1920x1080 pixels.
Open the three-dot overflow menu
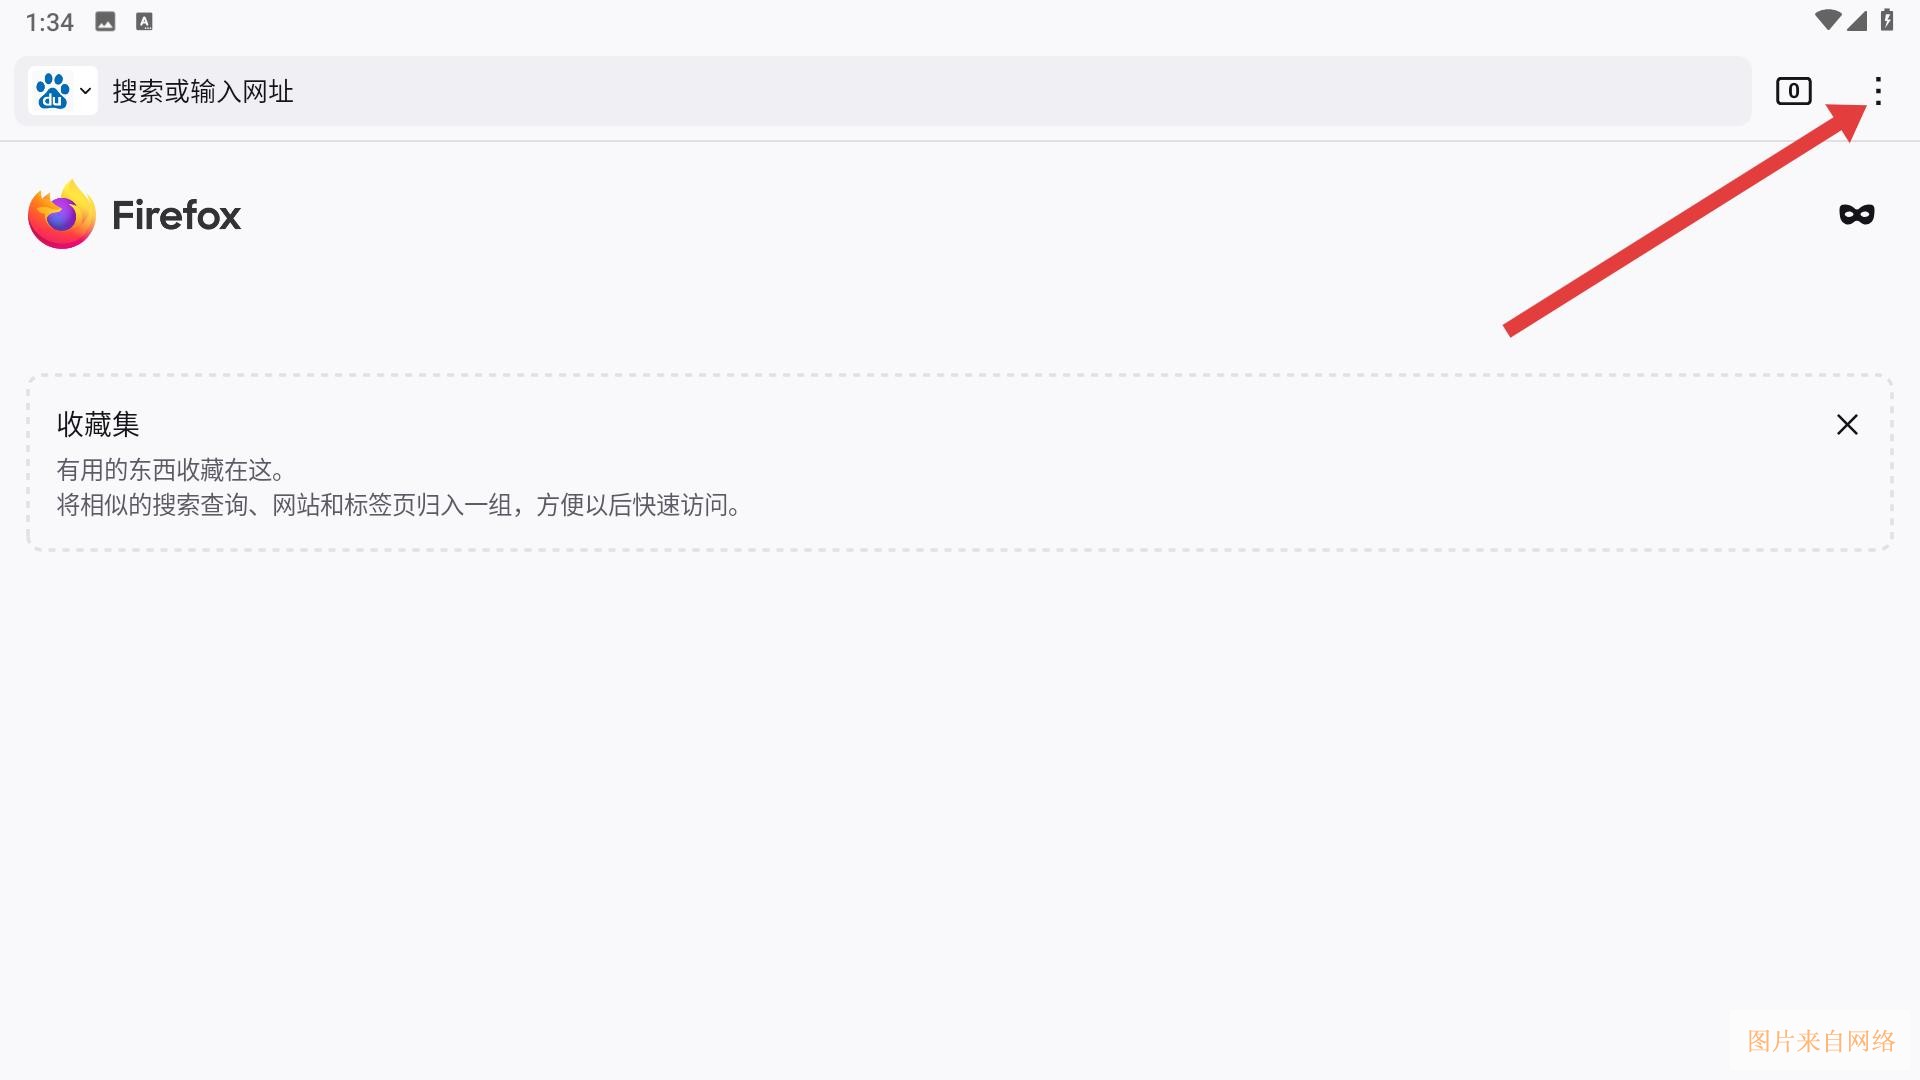click(x=1878, y=91)
